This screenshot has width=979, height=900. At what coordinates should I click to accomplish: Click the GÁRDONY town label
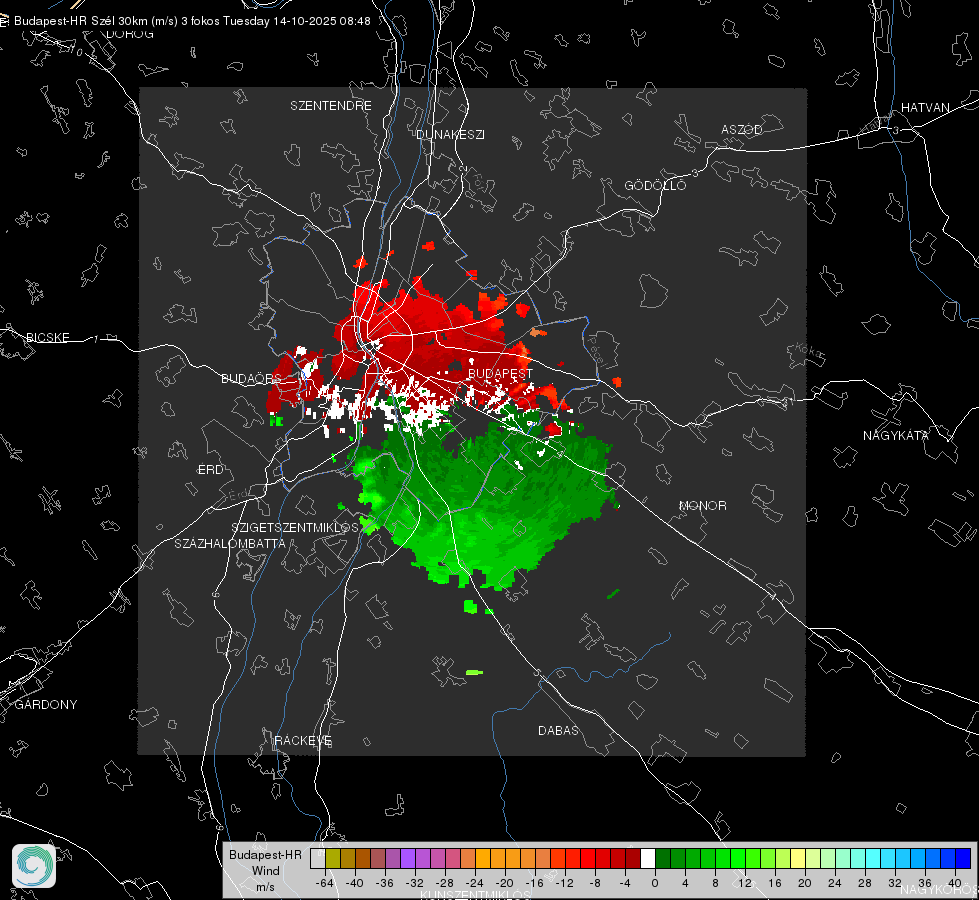point(46,705)
